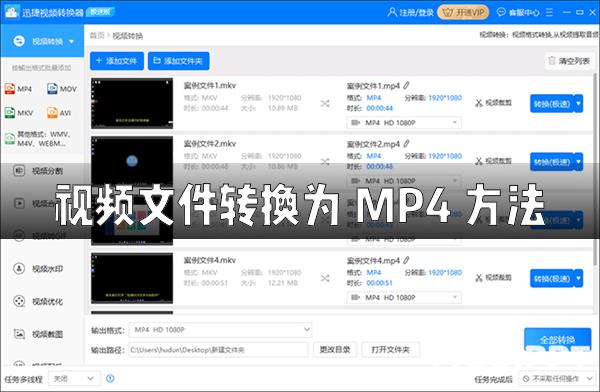Click the 案例文件1.mkv thumbnail
This screenshot has width=600, height=392.
coord(132,103)
